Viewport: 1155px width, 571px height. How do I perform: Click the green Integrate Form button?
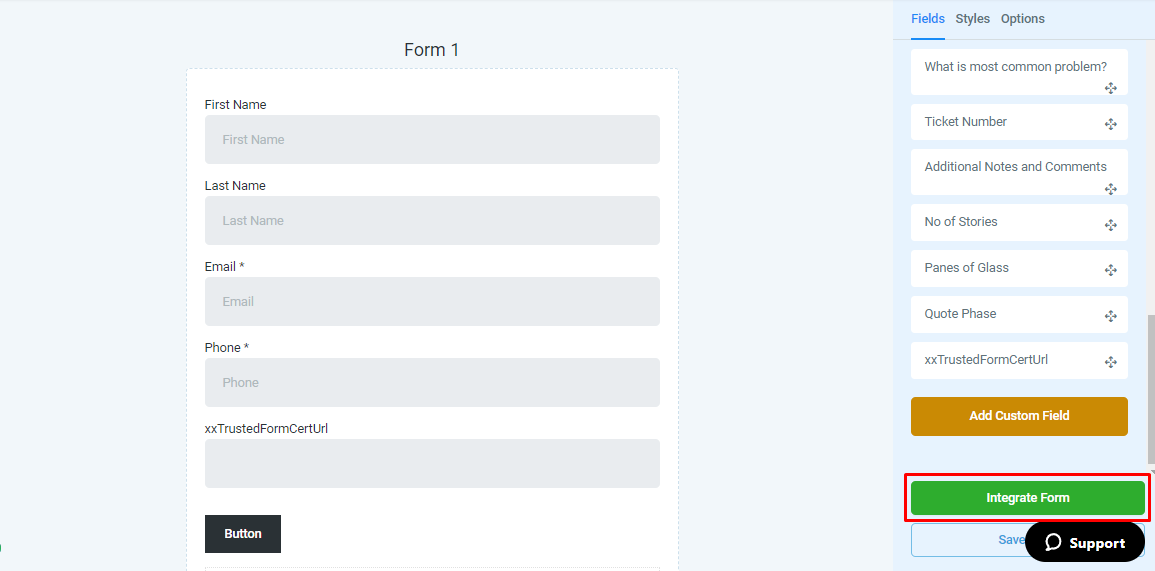coord(1028,498)
